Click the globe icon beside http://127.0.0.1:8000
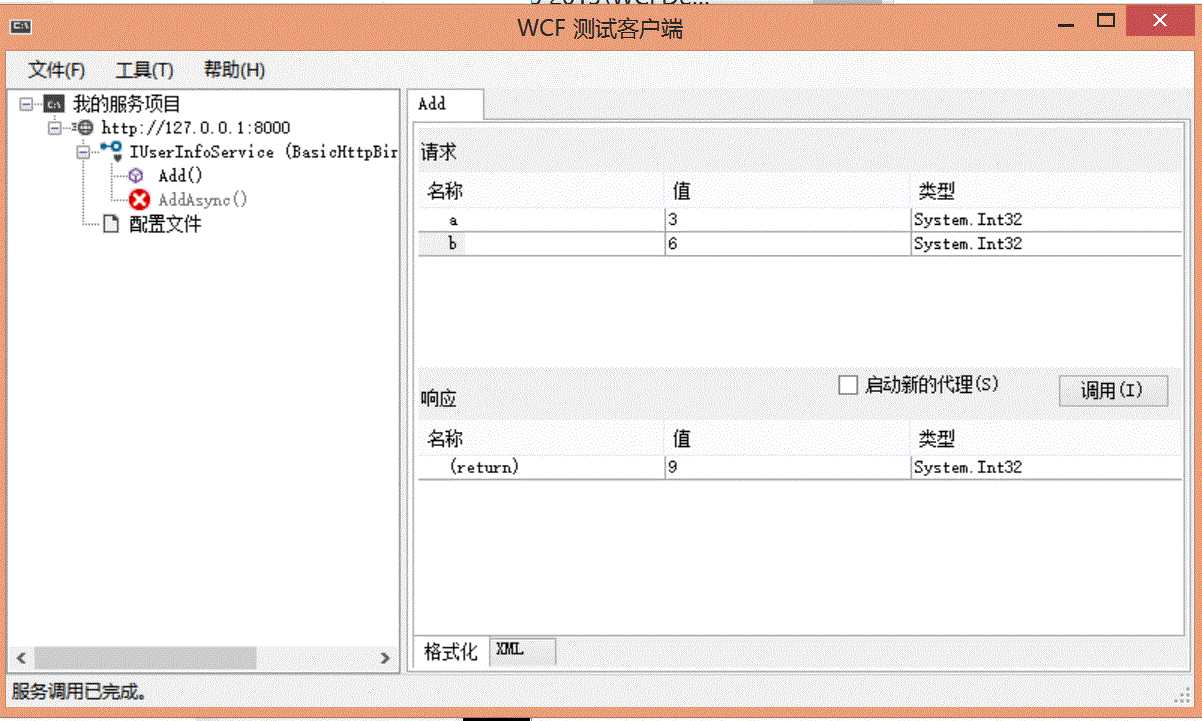Image resolution: width=1202 pixels, height=721 pixels. click(87, 127)
